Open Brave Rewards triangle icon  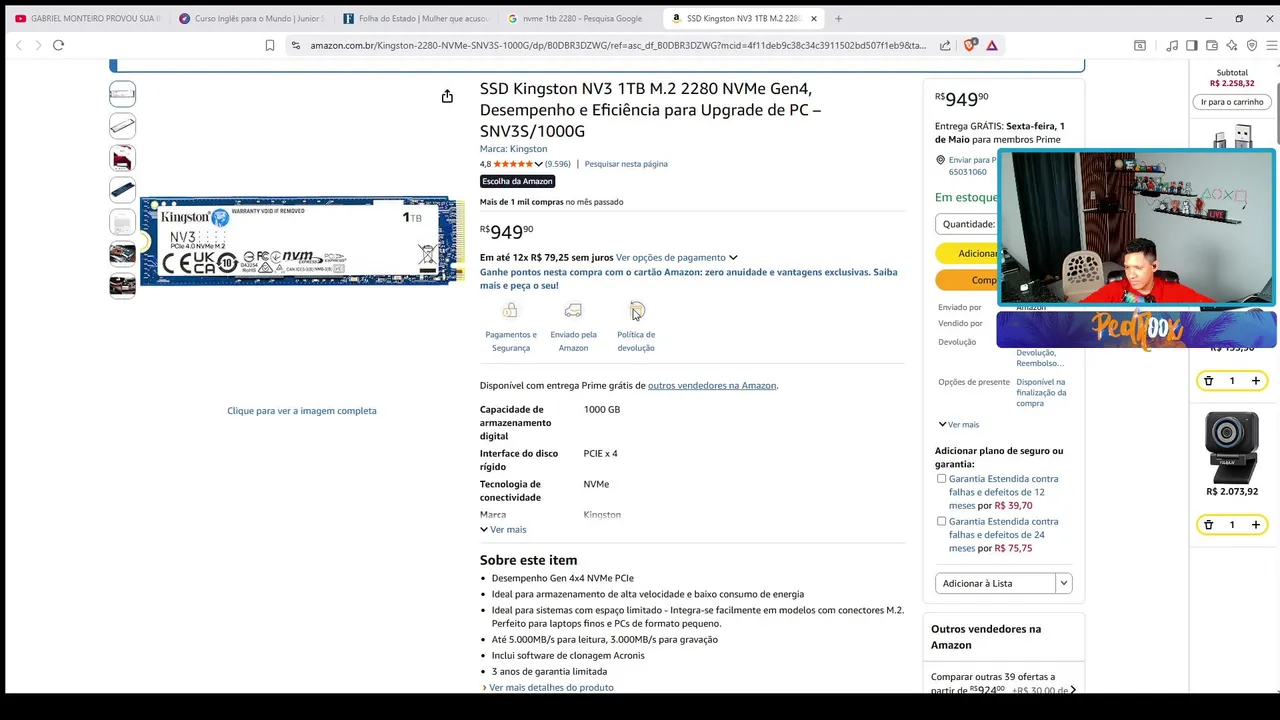point(992,45)
